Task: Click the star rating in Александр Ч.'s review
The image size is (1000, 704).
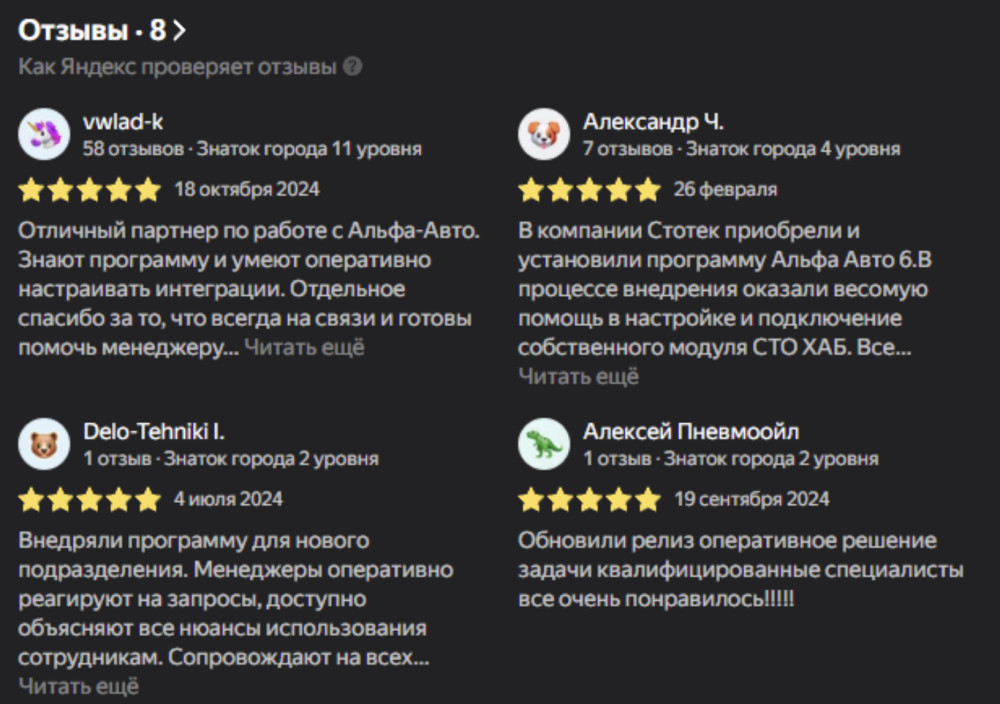Action: 589,189
